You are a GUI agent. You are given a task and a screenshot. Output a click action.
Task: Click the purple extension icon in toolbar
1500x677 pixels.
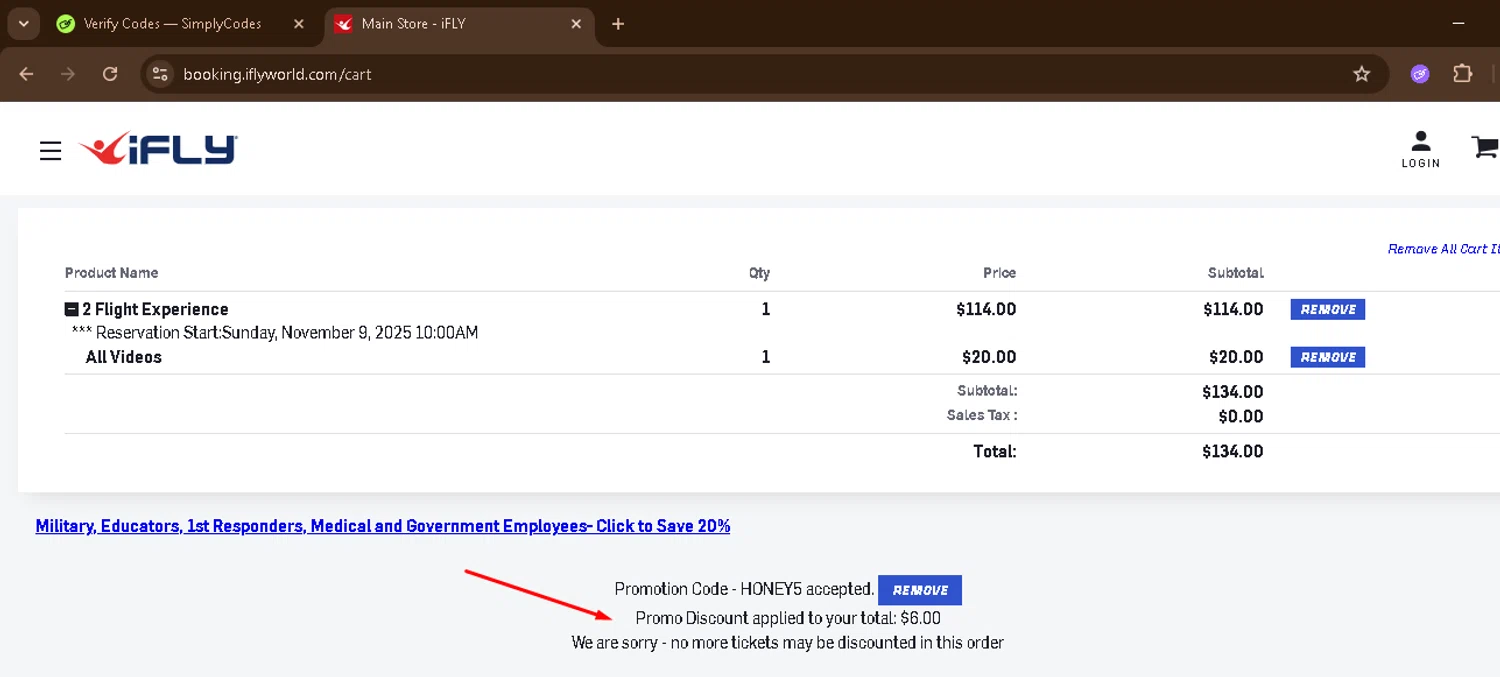[x=1420, y=74]
